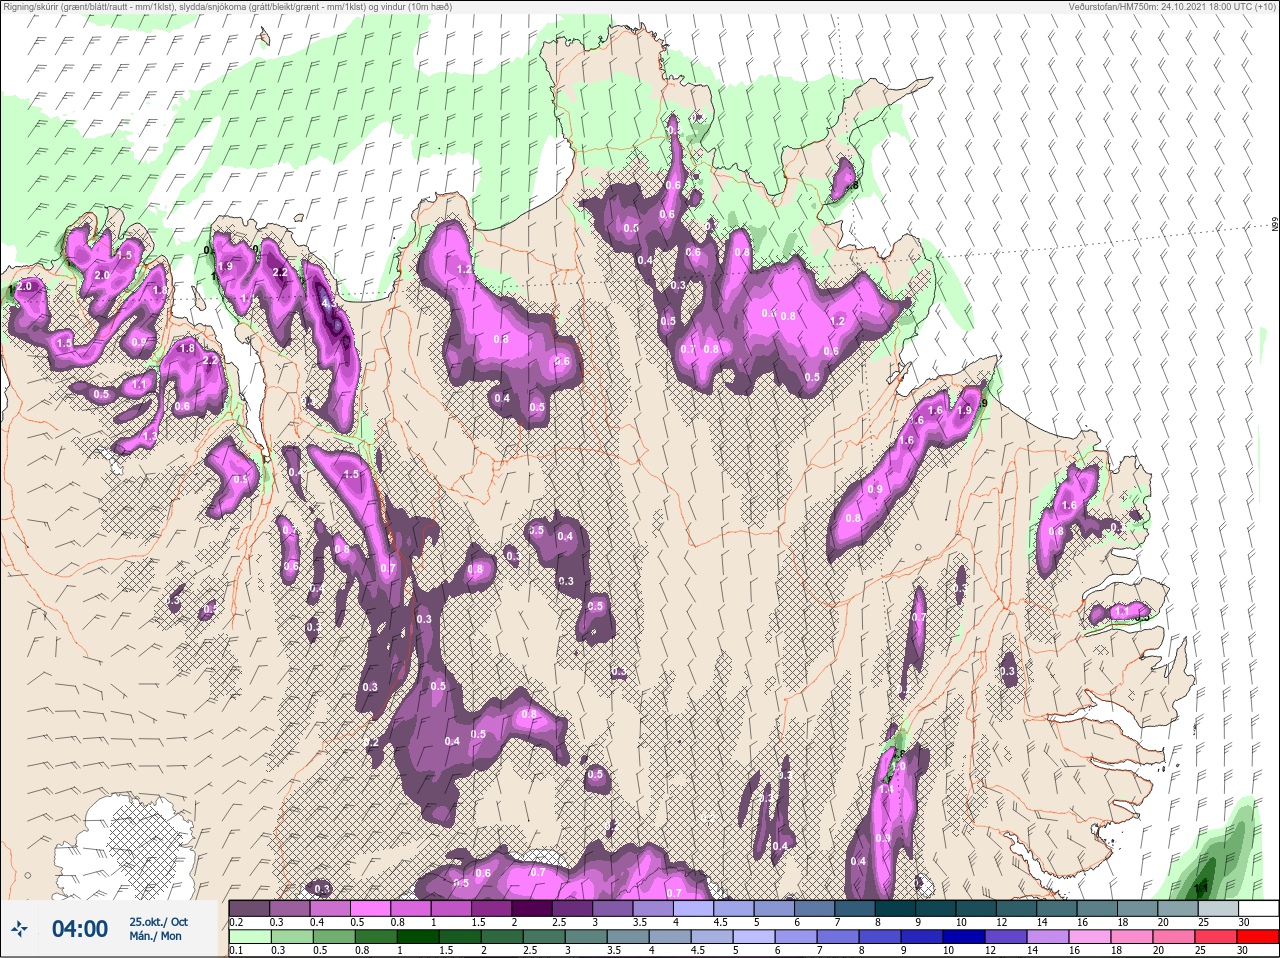
Task: Click the map title starting 'Rigning/skúrir'
Action: coord(227,7)
